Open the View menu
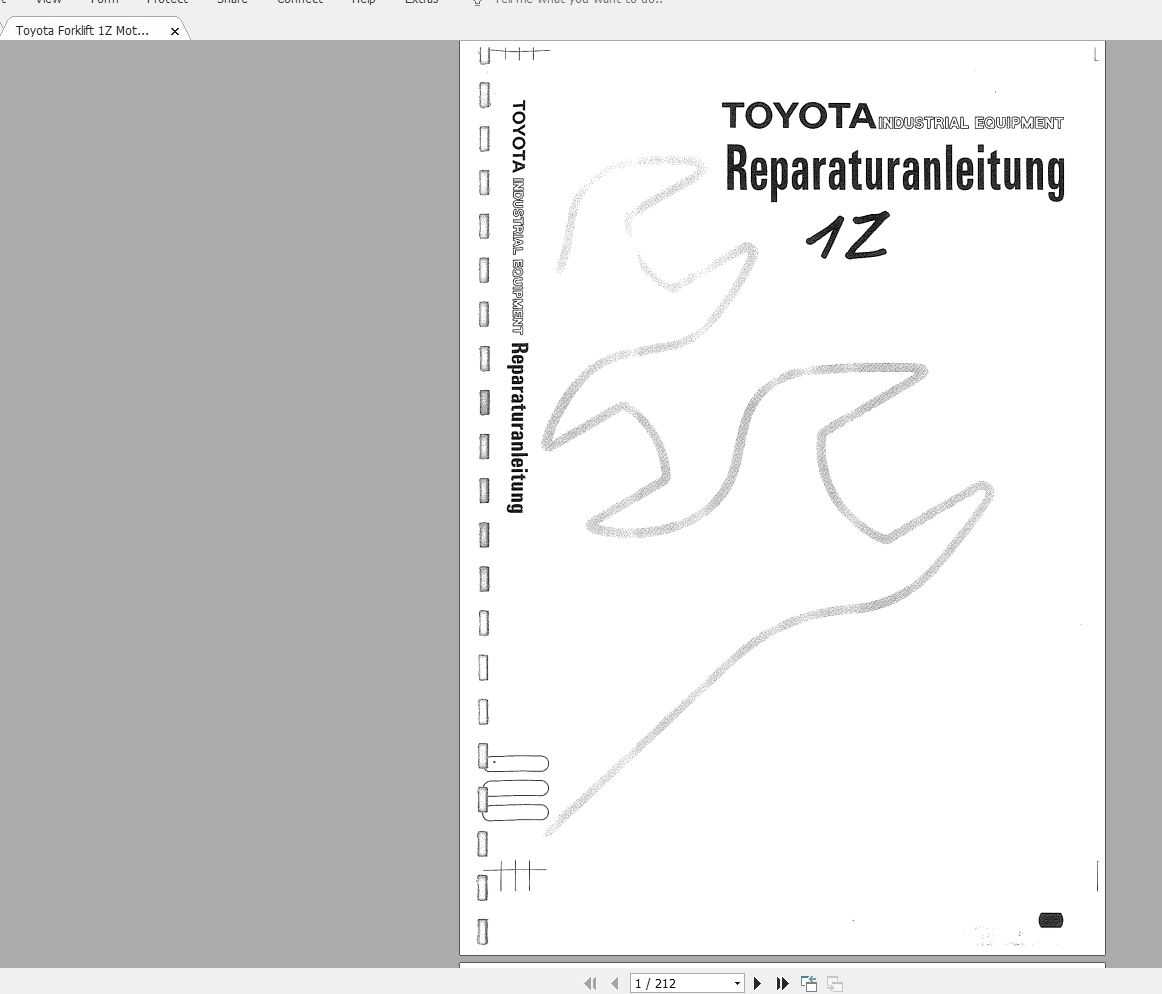1162x994 pixels. 48,3
